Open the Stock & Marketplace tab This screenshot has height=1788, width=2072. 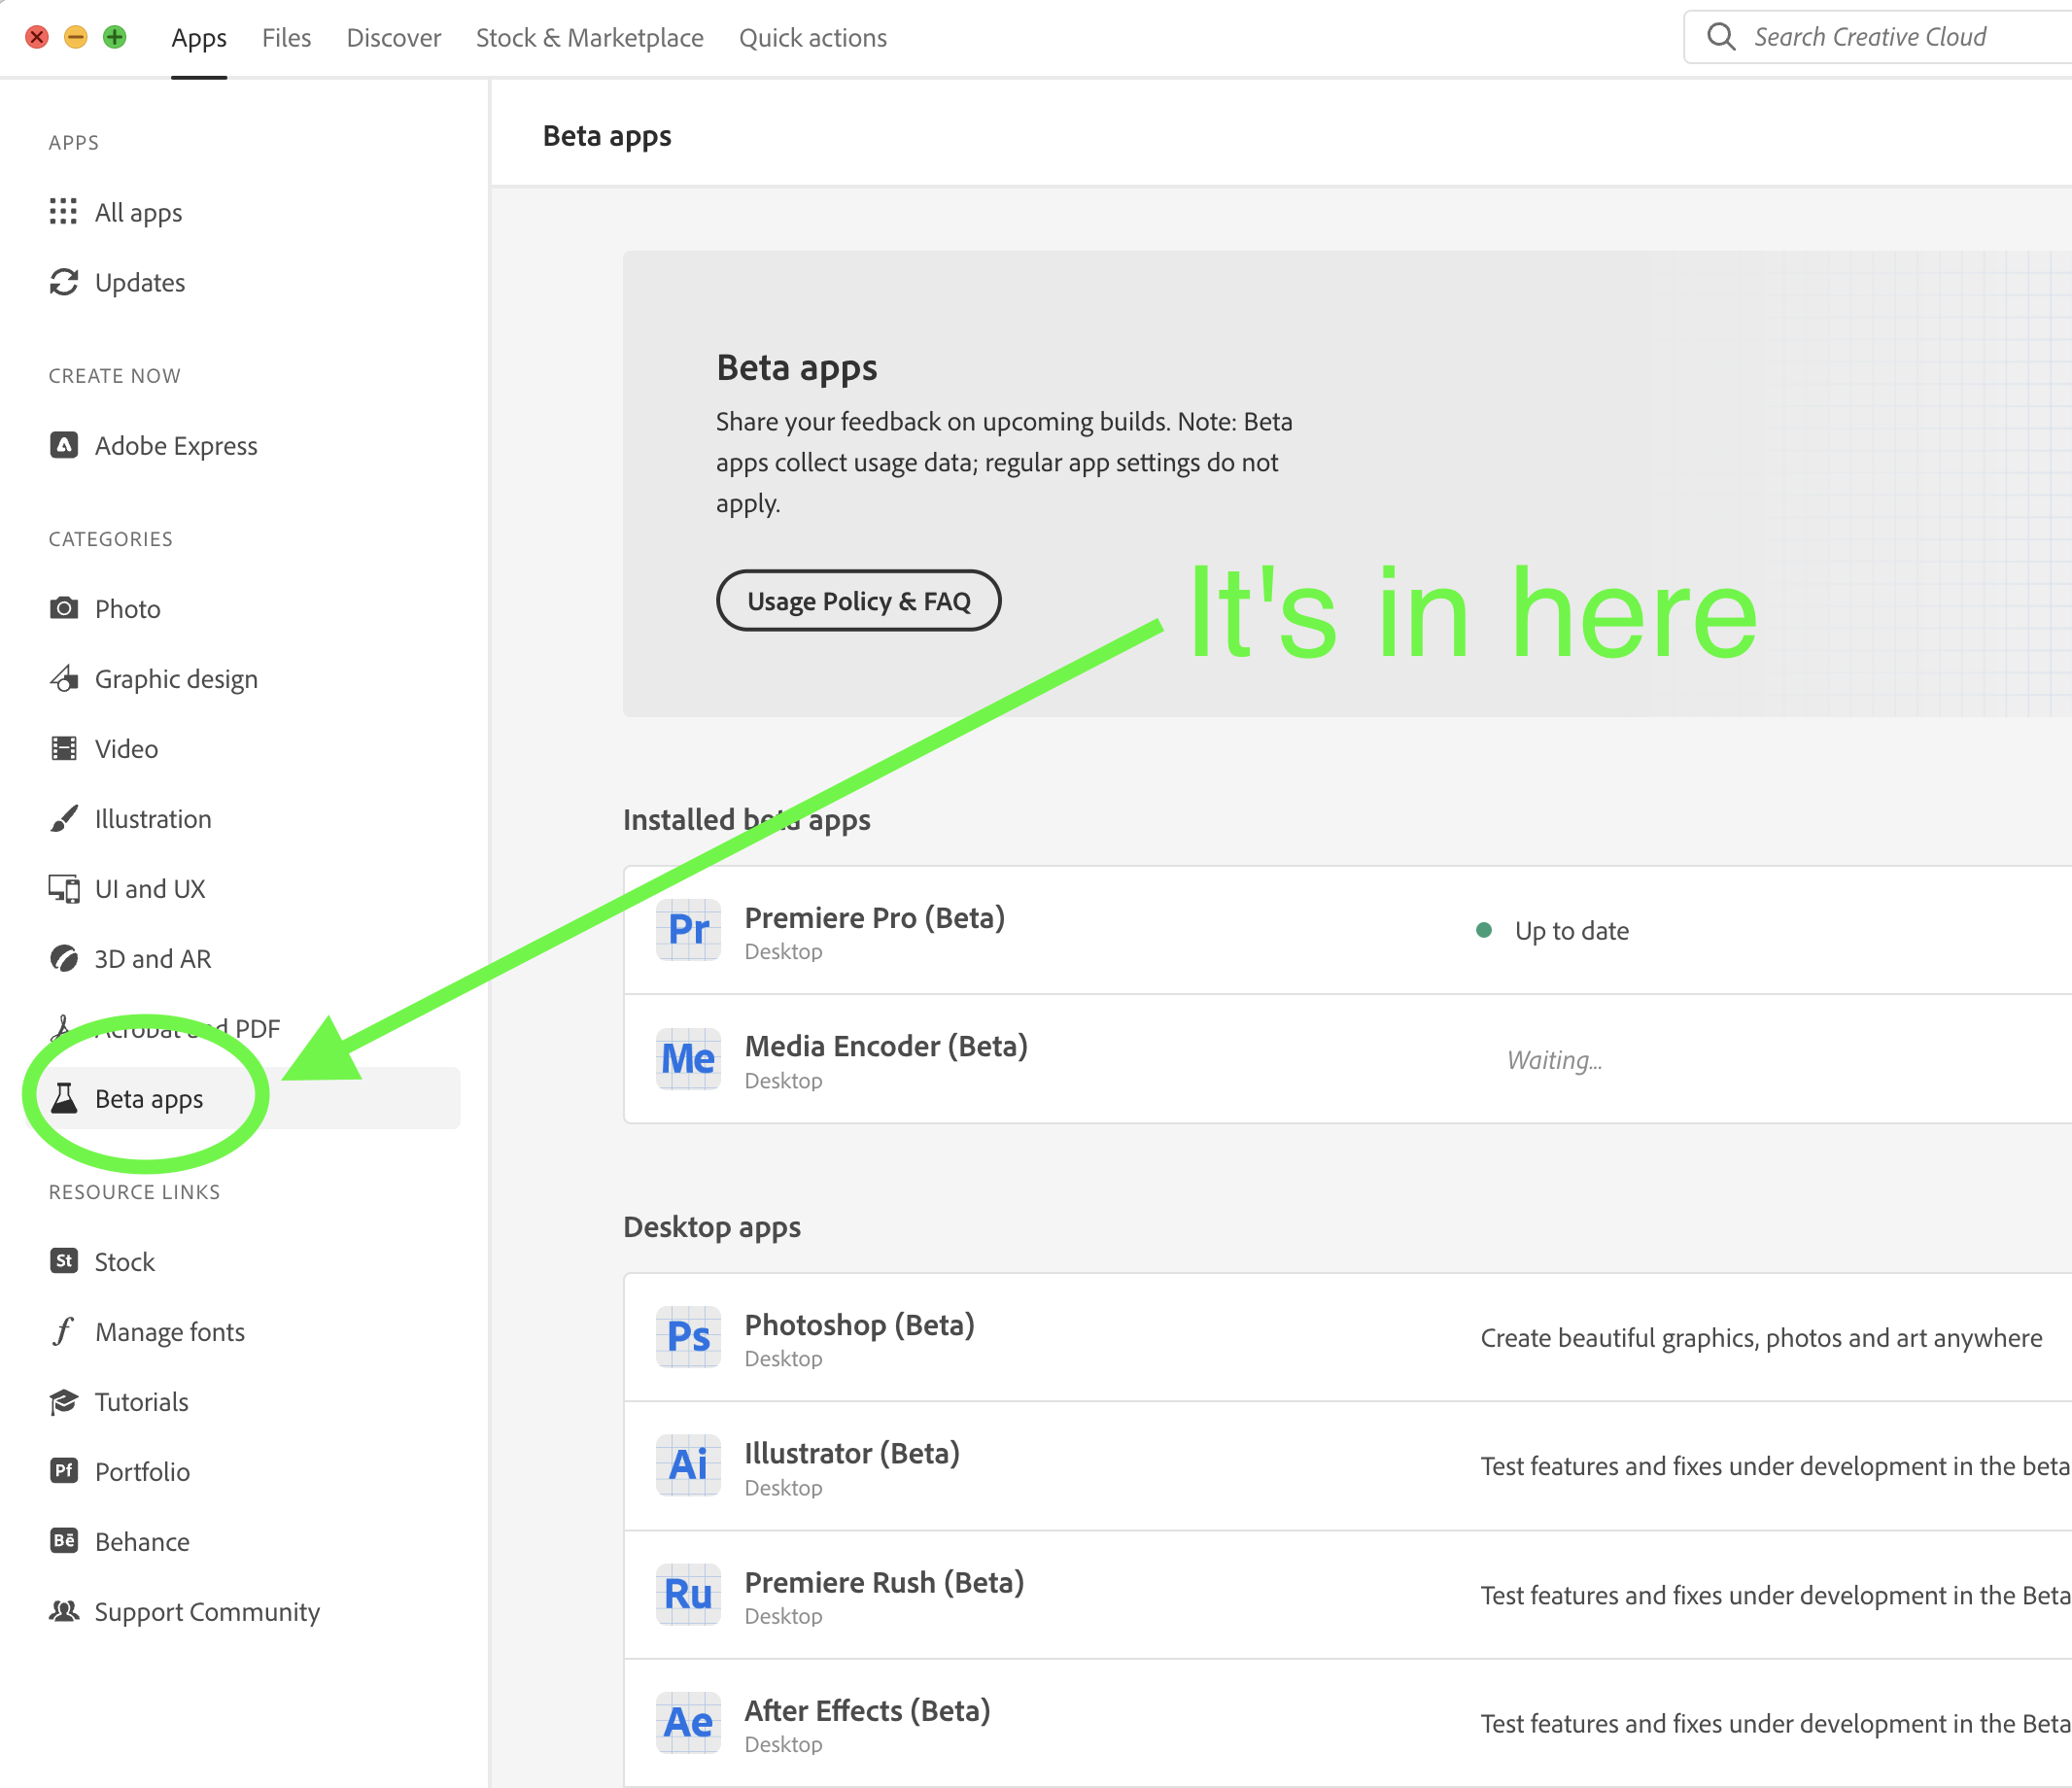[589, 38]
